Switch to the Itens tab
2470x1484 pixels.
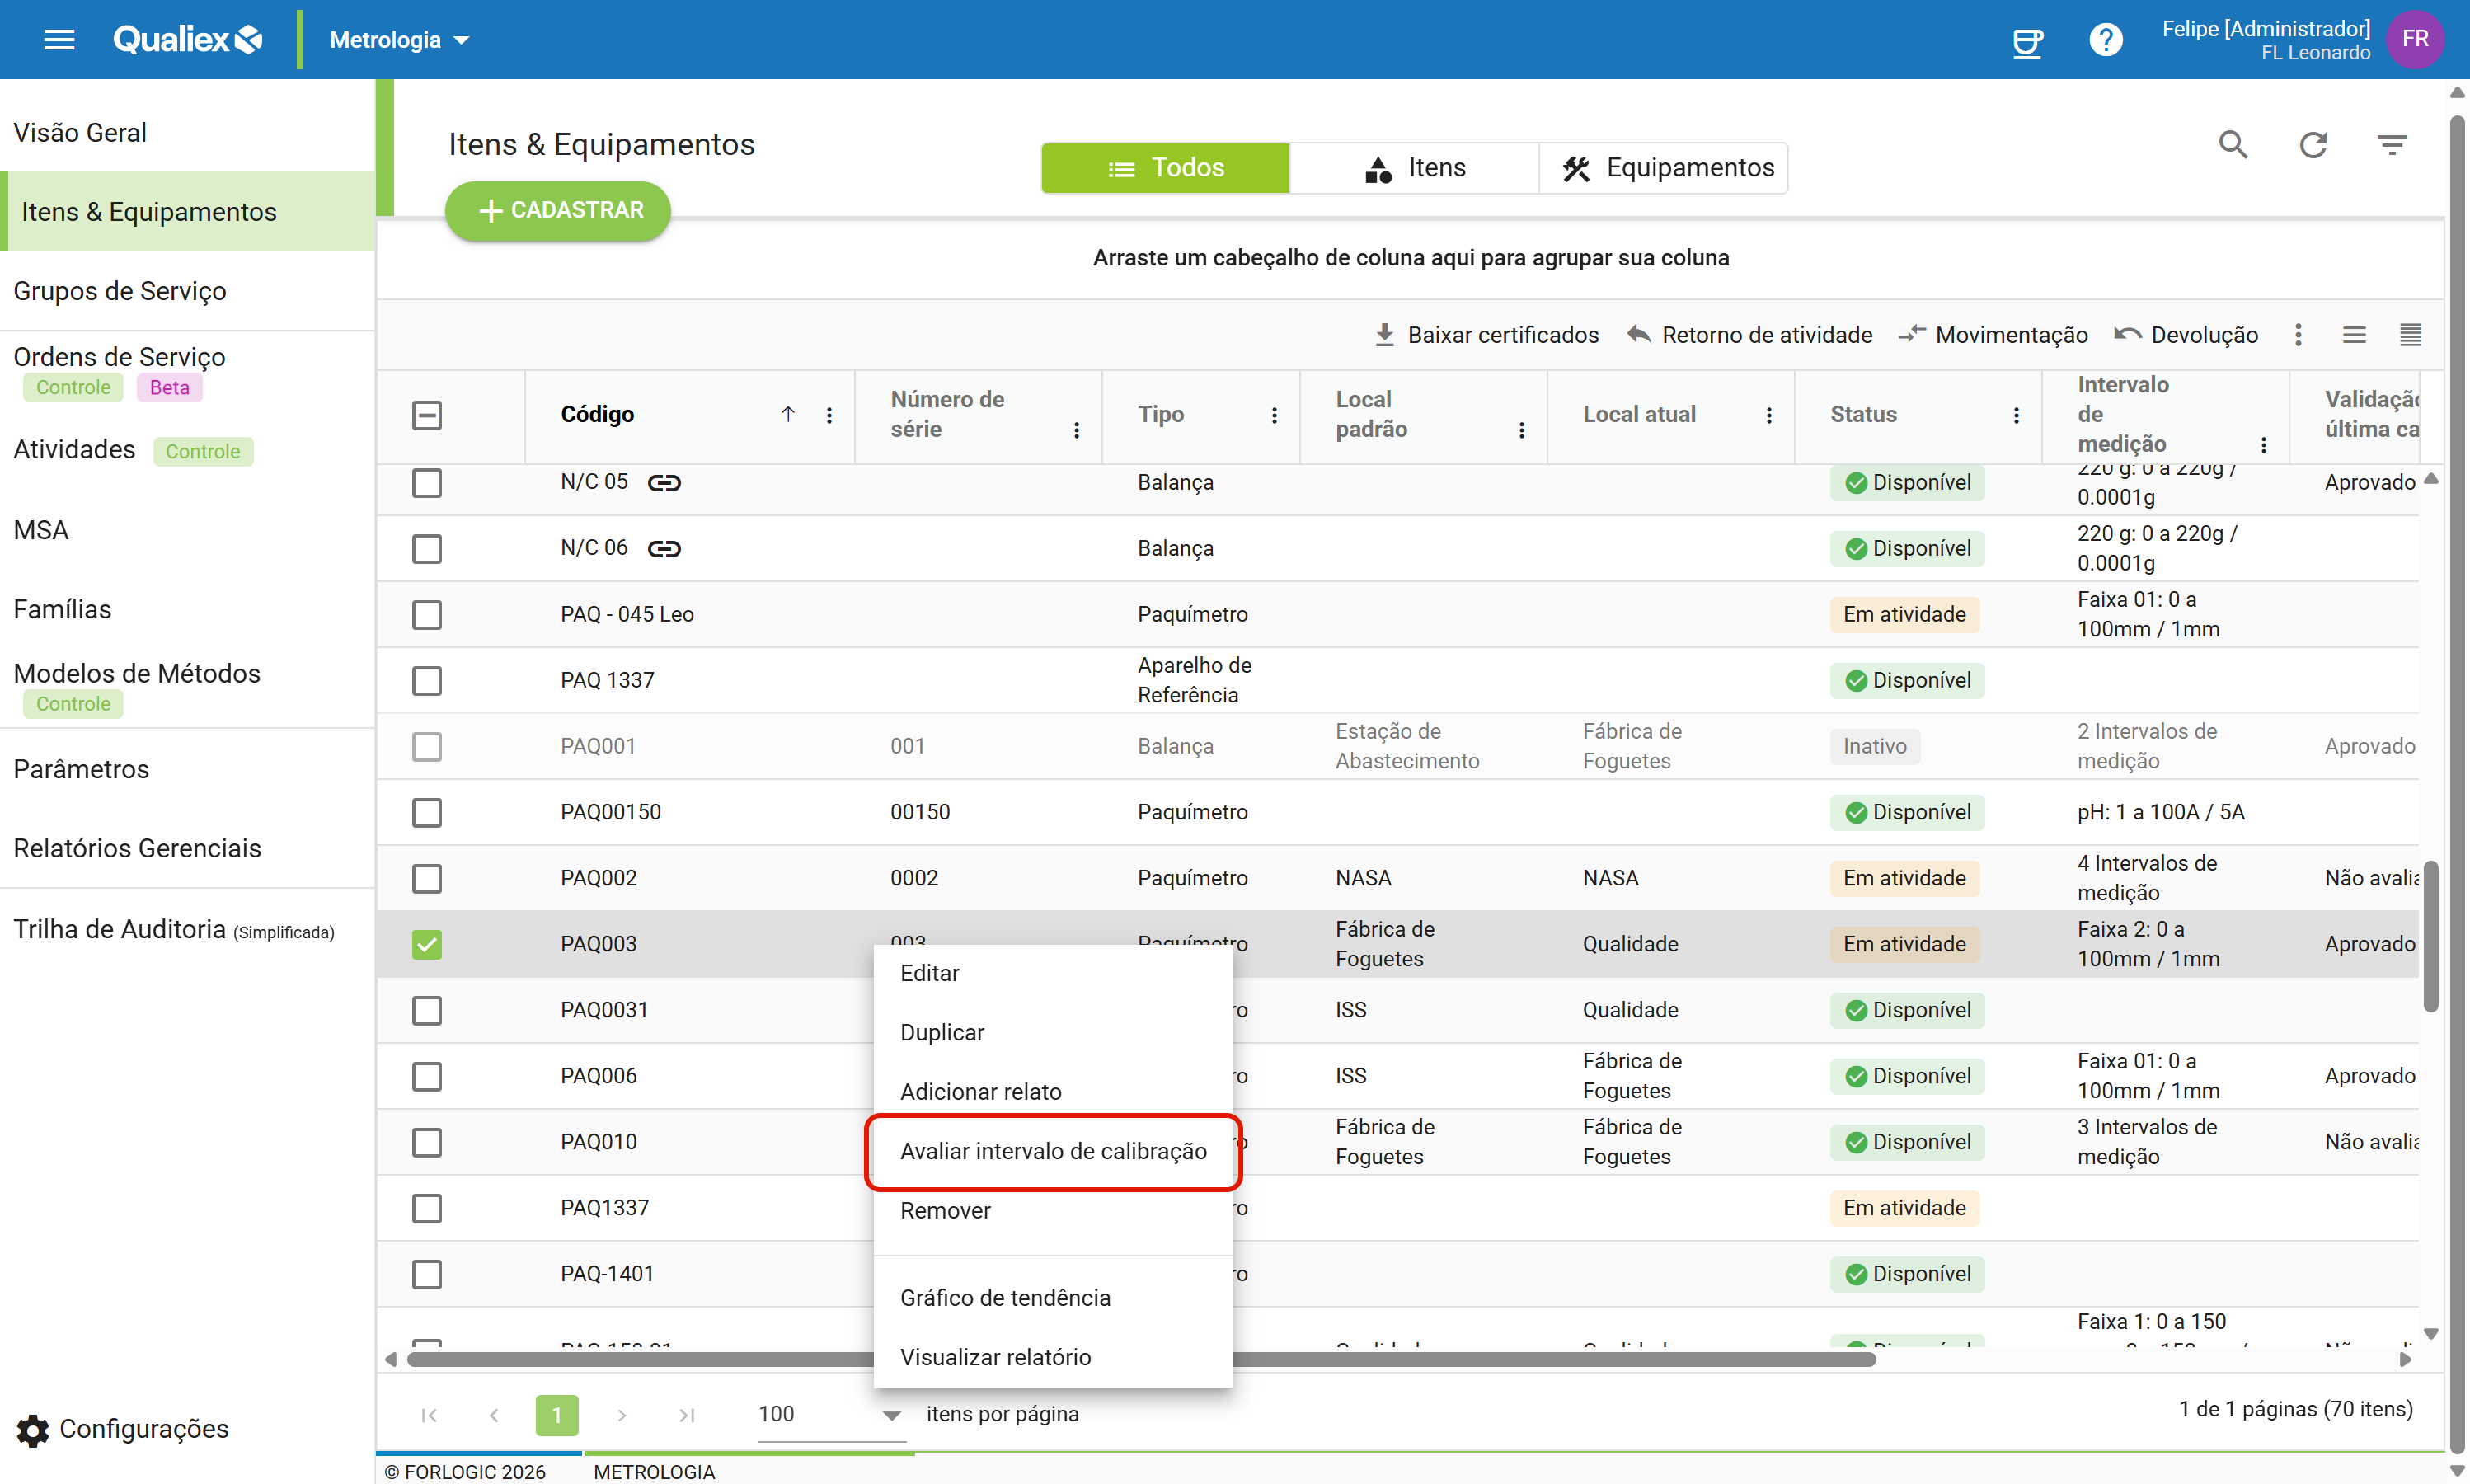1414,168
